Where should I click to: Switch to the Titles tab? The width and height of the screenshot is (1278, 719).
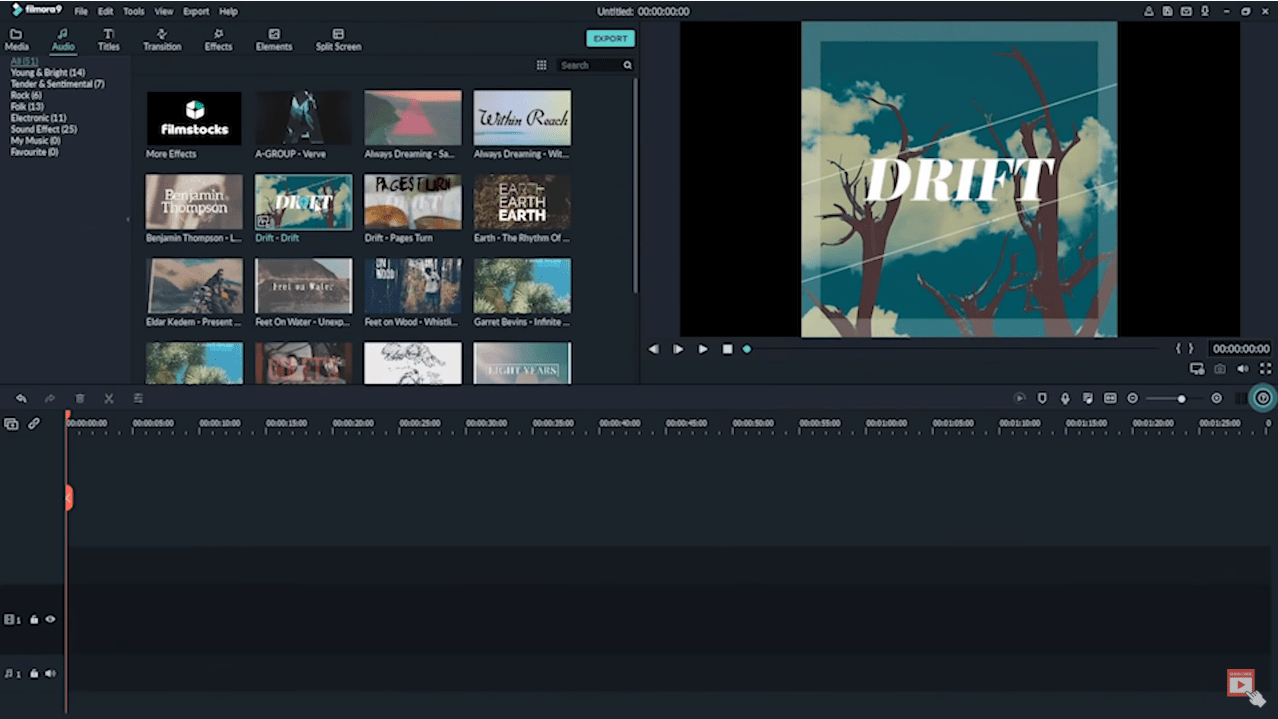point(108,40)
